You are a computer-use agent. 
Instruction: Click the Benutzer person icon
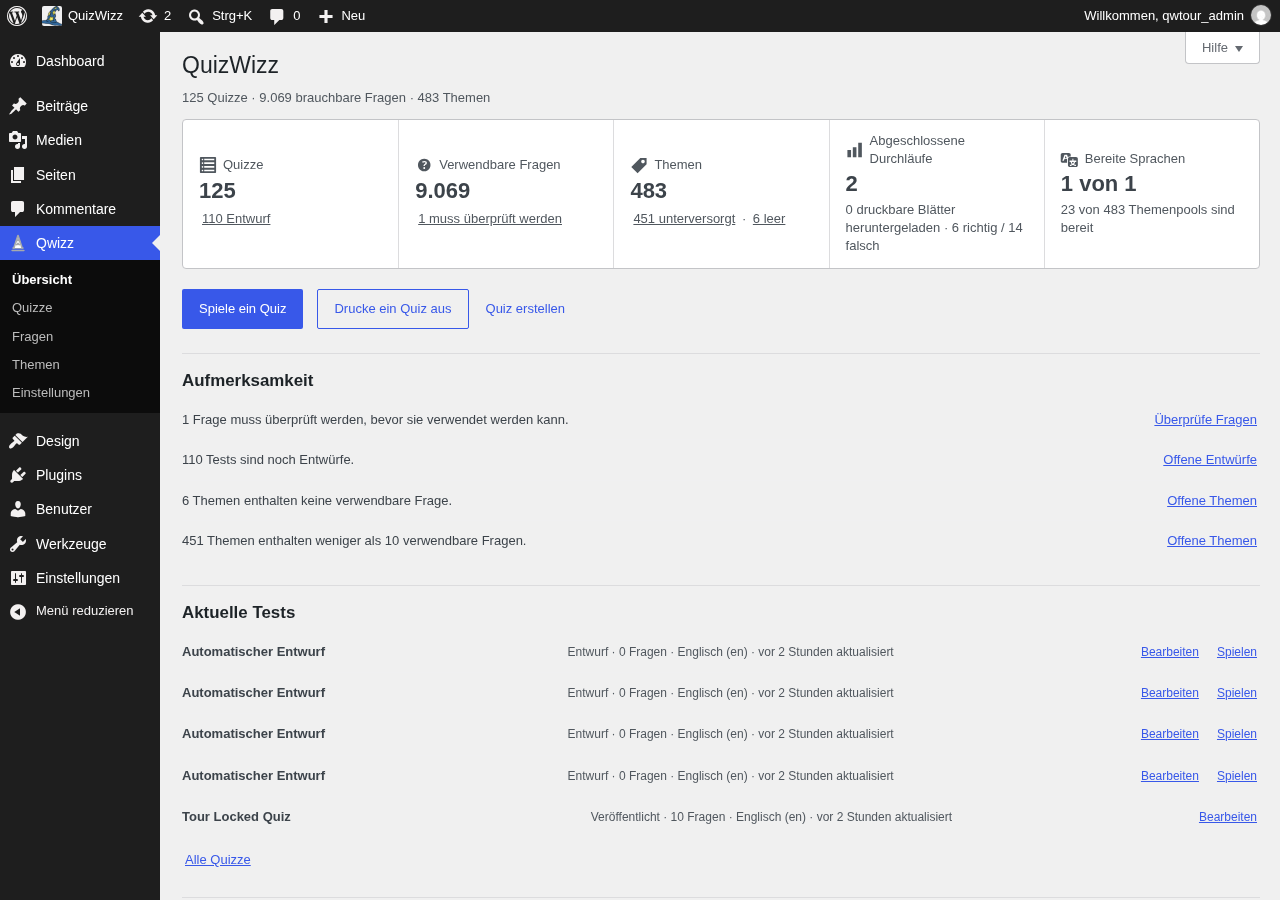coord(18,509)
